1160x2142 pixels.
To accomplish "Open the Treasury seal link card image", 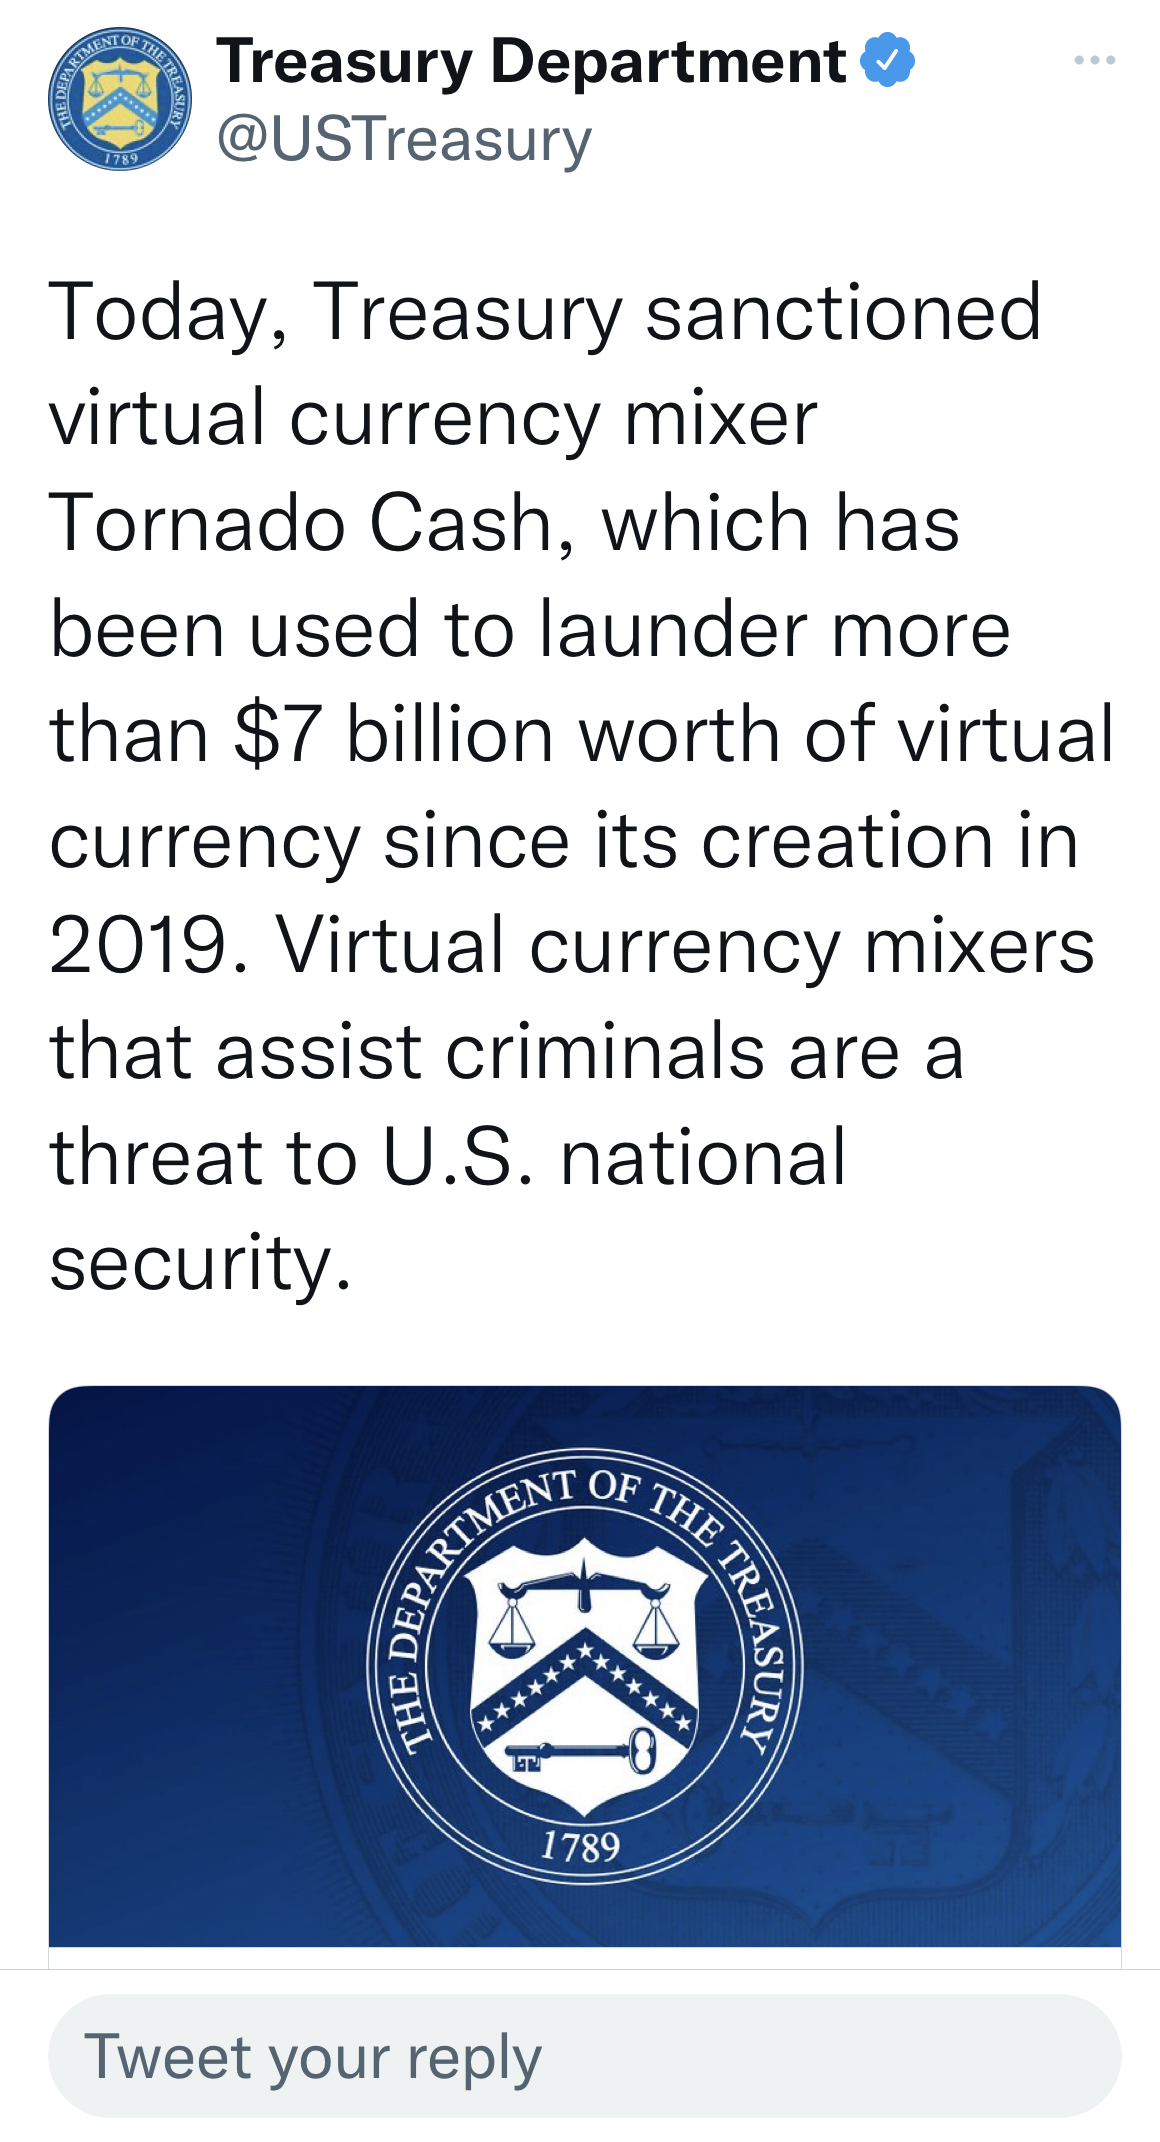I will [584, 1665].
